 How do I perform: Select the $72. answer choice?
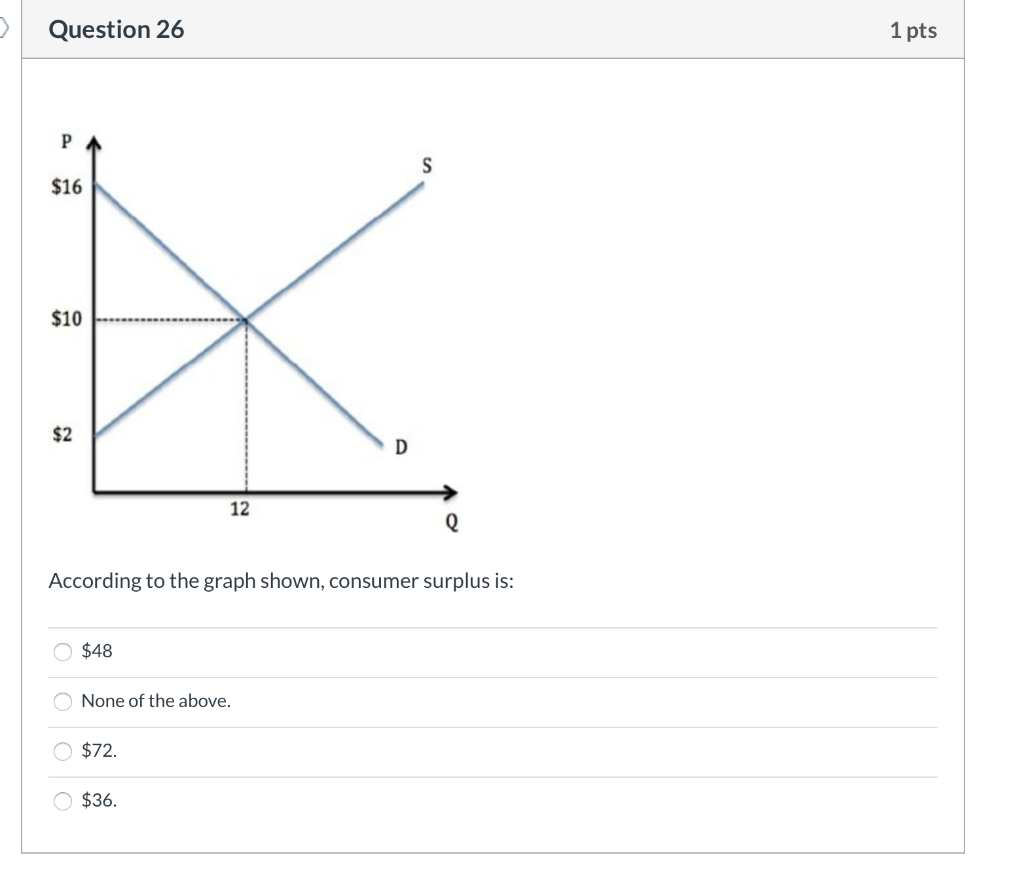click(62, 751)
